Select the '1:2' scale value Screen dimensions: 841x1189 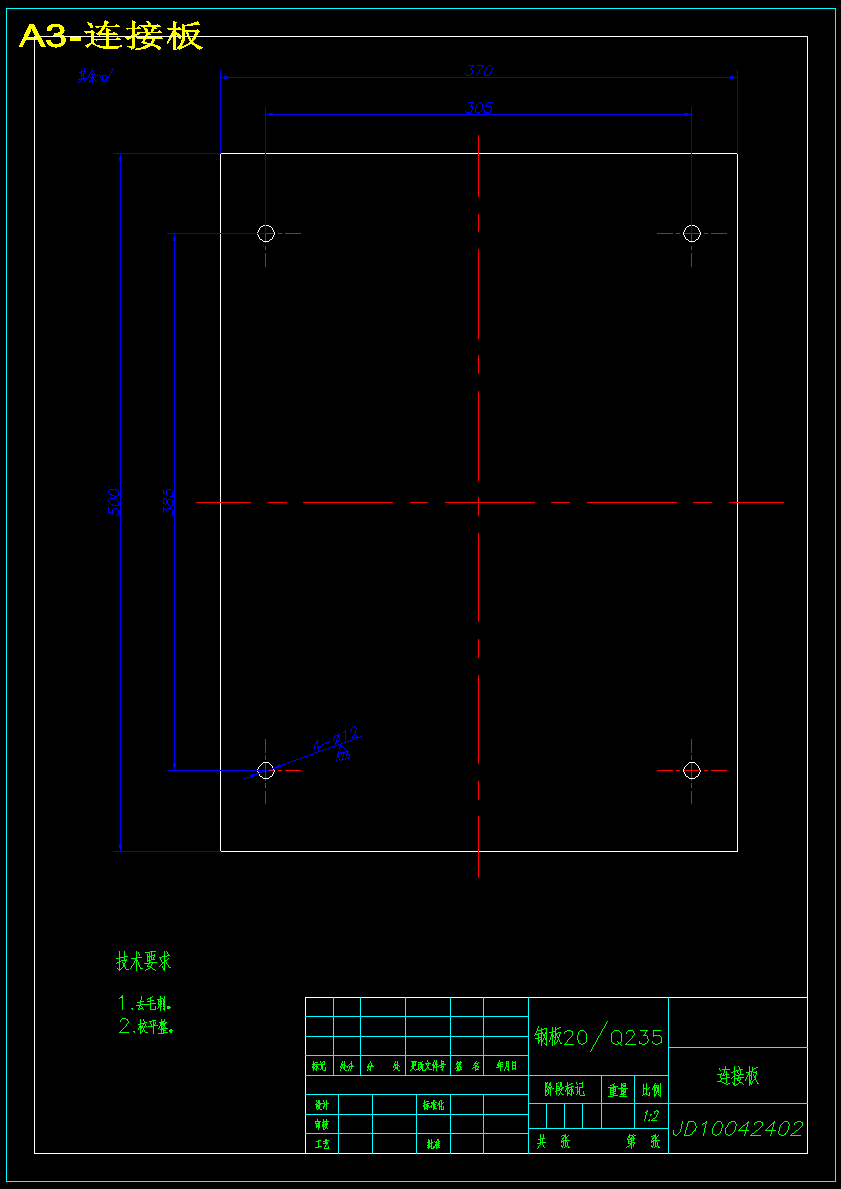tap(651, 1116)
